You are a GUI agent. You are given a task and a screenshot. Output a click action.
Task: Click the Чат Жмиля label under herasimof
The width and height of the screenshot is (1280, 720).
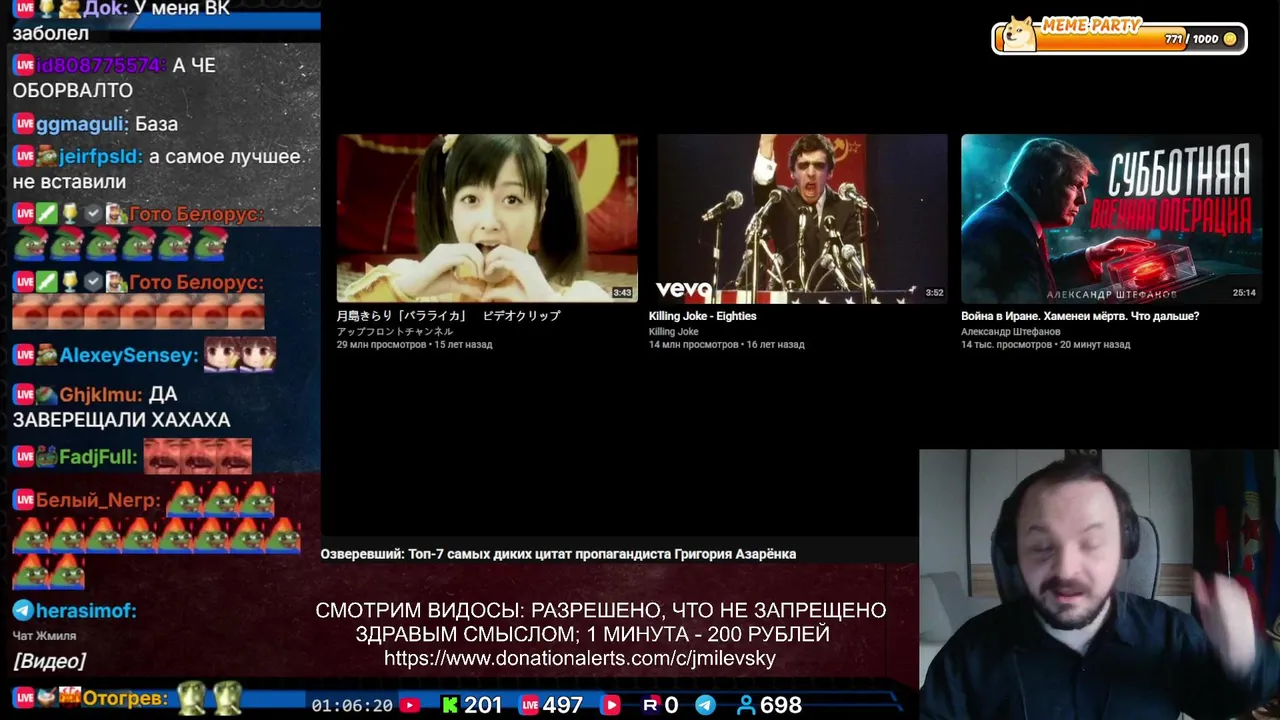coord(44,635)
